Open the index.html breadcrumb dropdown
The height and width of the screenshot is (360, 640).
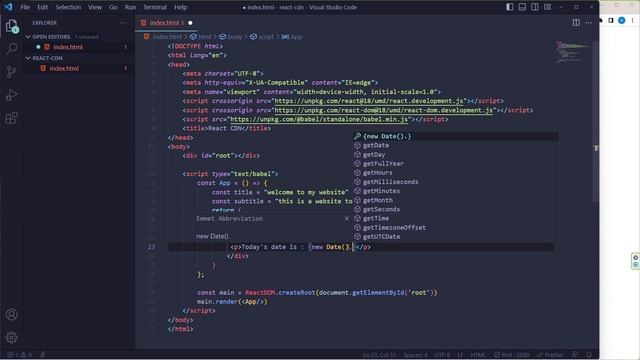[x=163, y=37]
